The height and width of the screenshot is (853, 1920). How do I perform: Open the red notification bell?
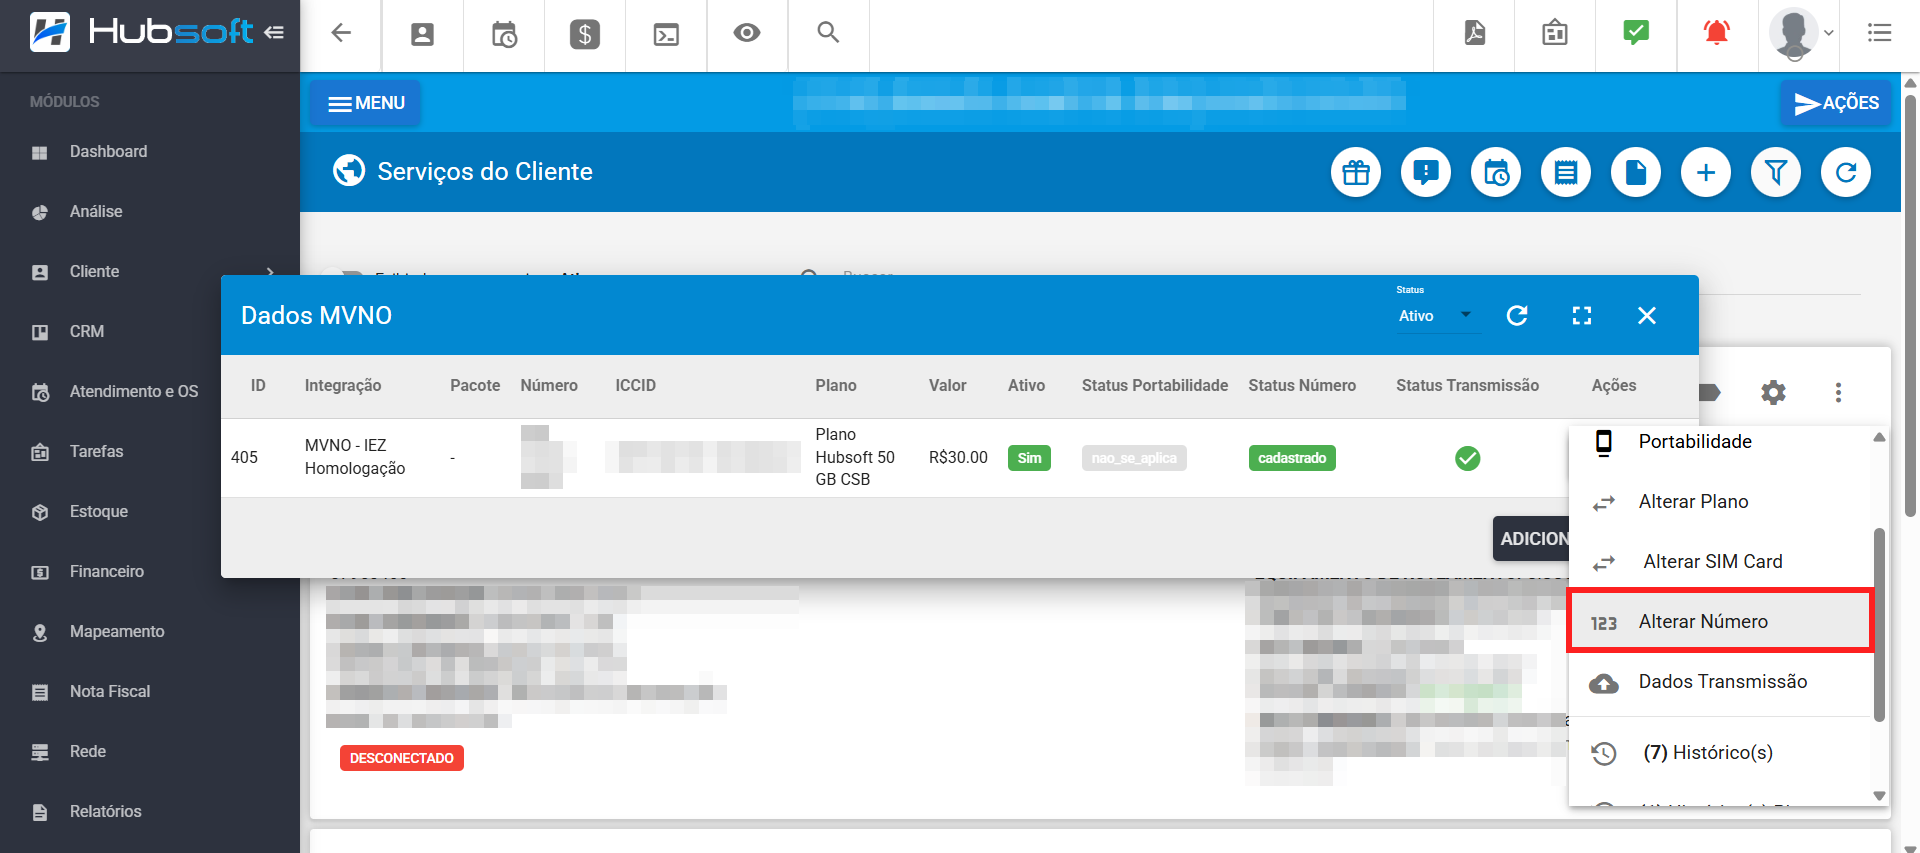click(x=1716, y=33)
